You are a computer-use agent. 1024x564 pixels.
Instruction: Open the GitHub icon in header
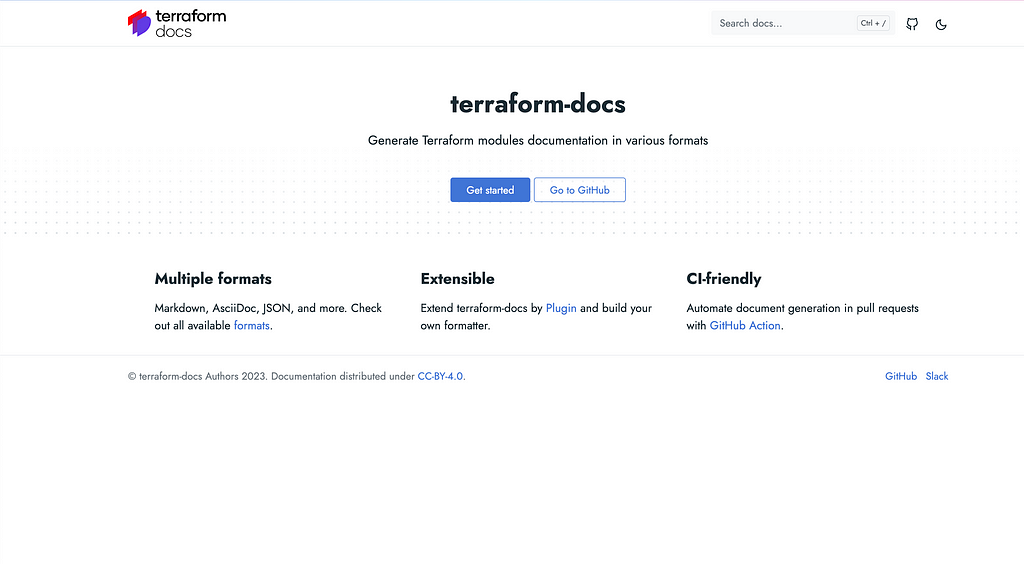(x=912, y=24)
